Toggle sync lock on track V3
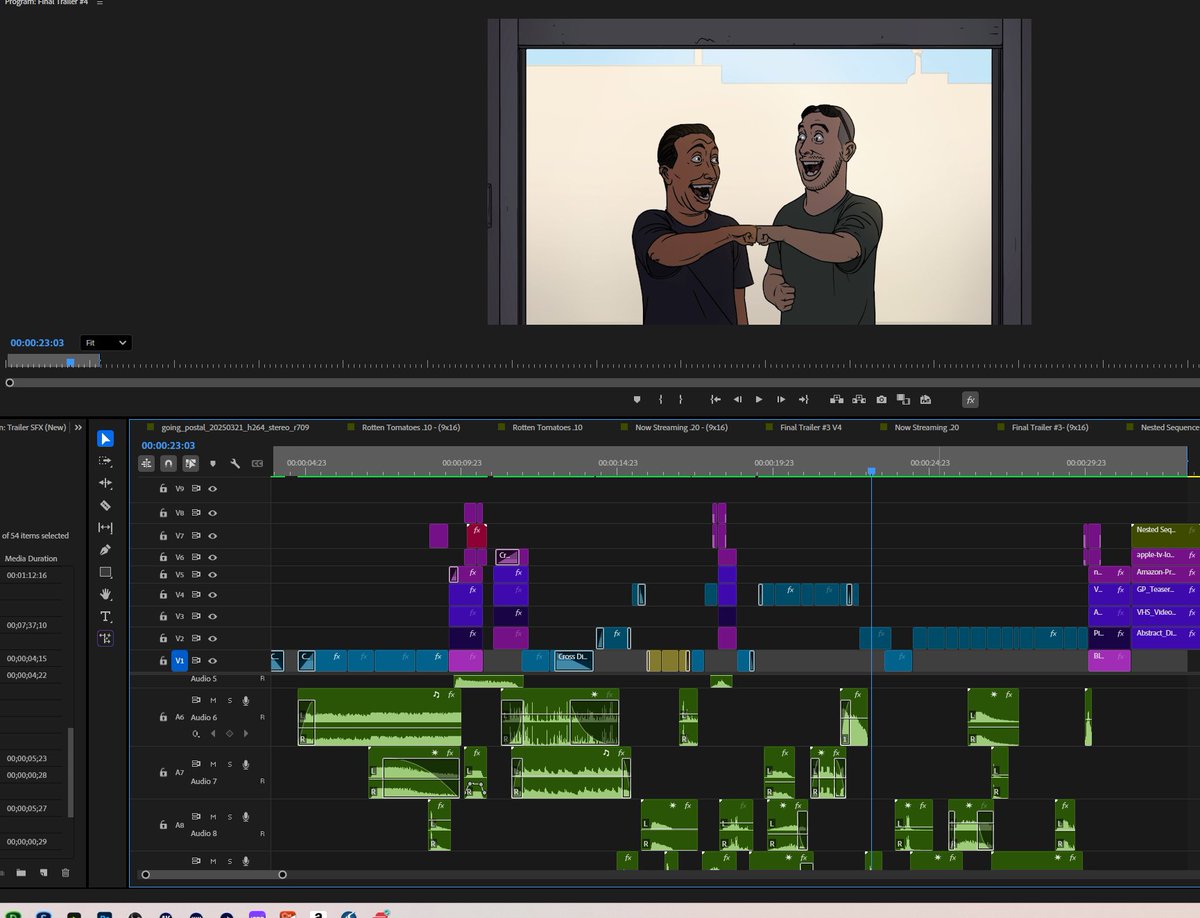 tap(196, 616)
